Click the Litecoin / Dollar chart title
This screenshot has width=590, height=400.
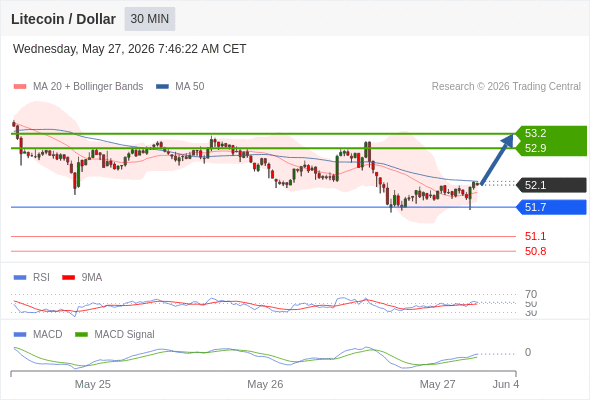coord(63,19)
